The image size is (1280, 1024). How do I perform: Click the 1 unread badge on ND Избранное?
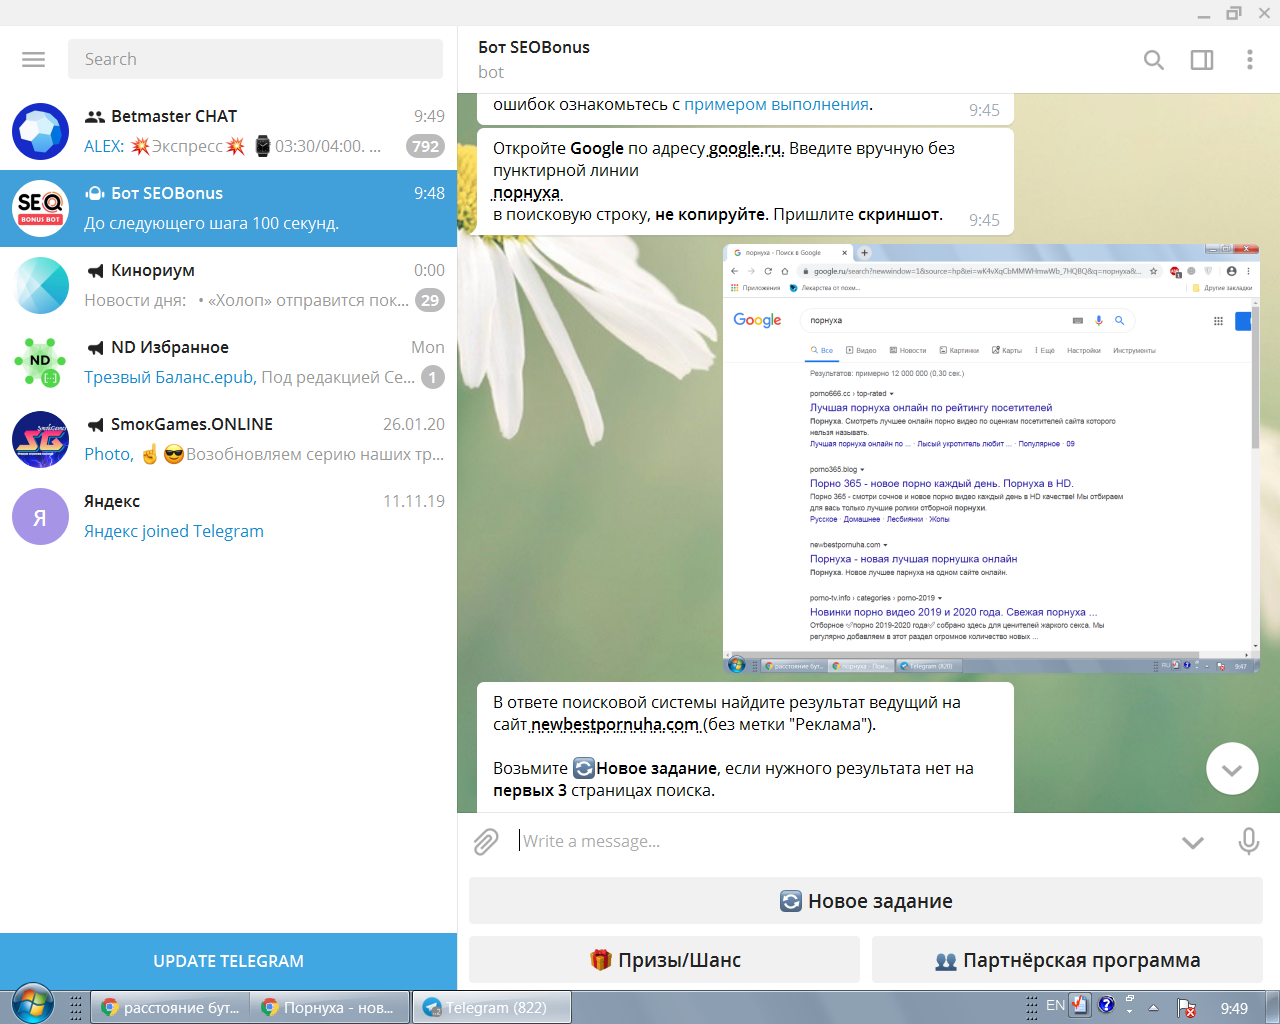[433, 377]
